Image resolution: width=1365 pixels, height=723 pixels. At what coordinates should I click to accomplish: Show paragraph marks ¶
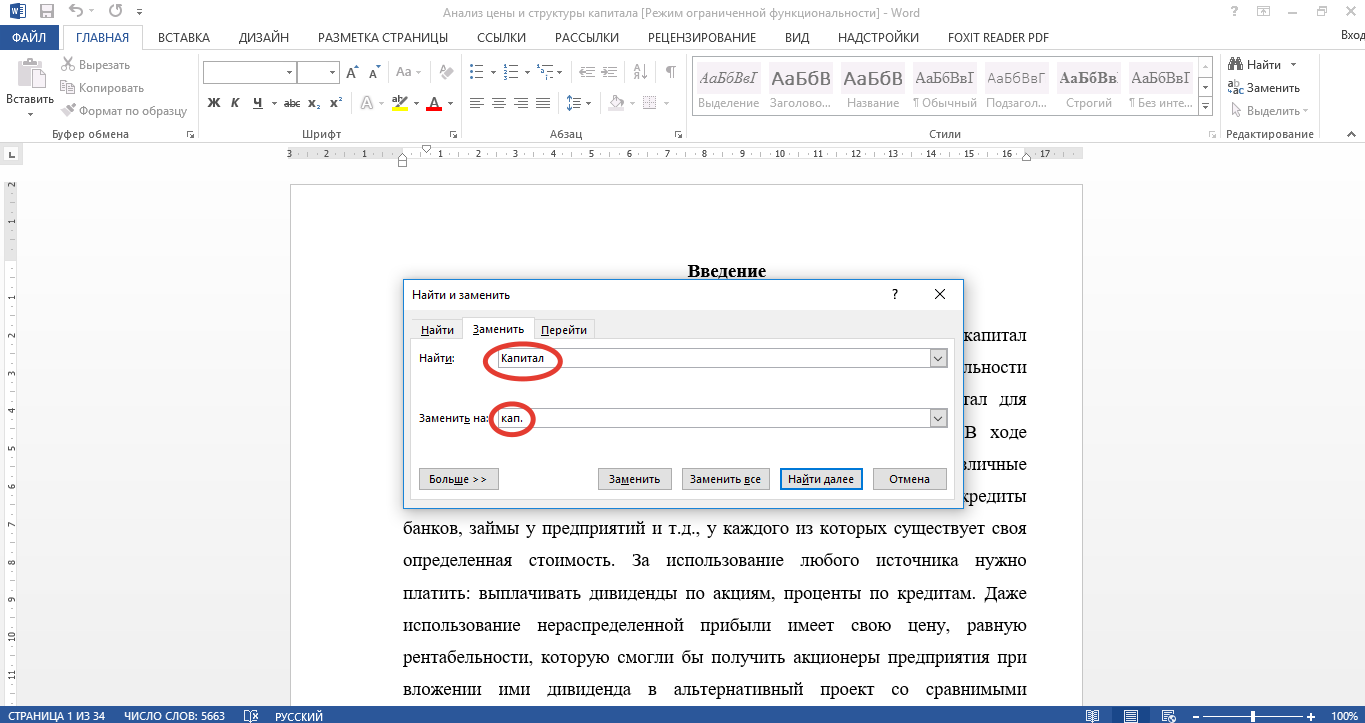click(670, 73)
